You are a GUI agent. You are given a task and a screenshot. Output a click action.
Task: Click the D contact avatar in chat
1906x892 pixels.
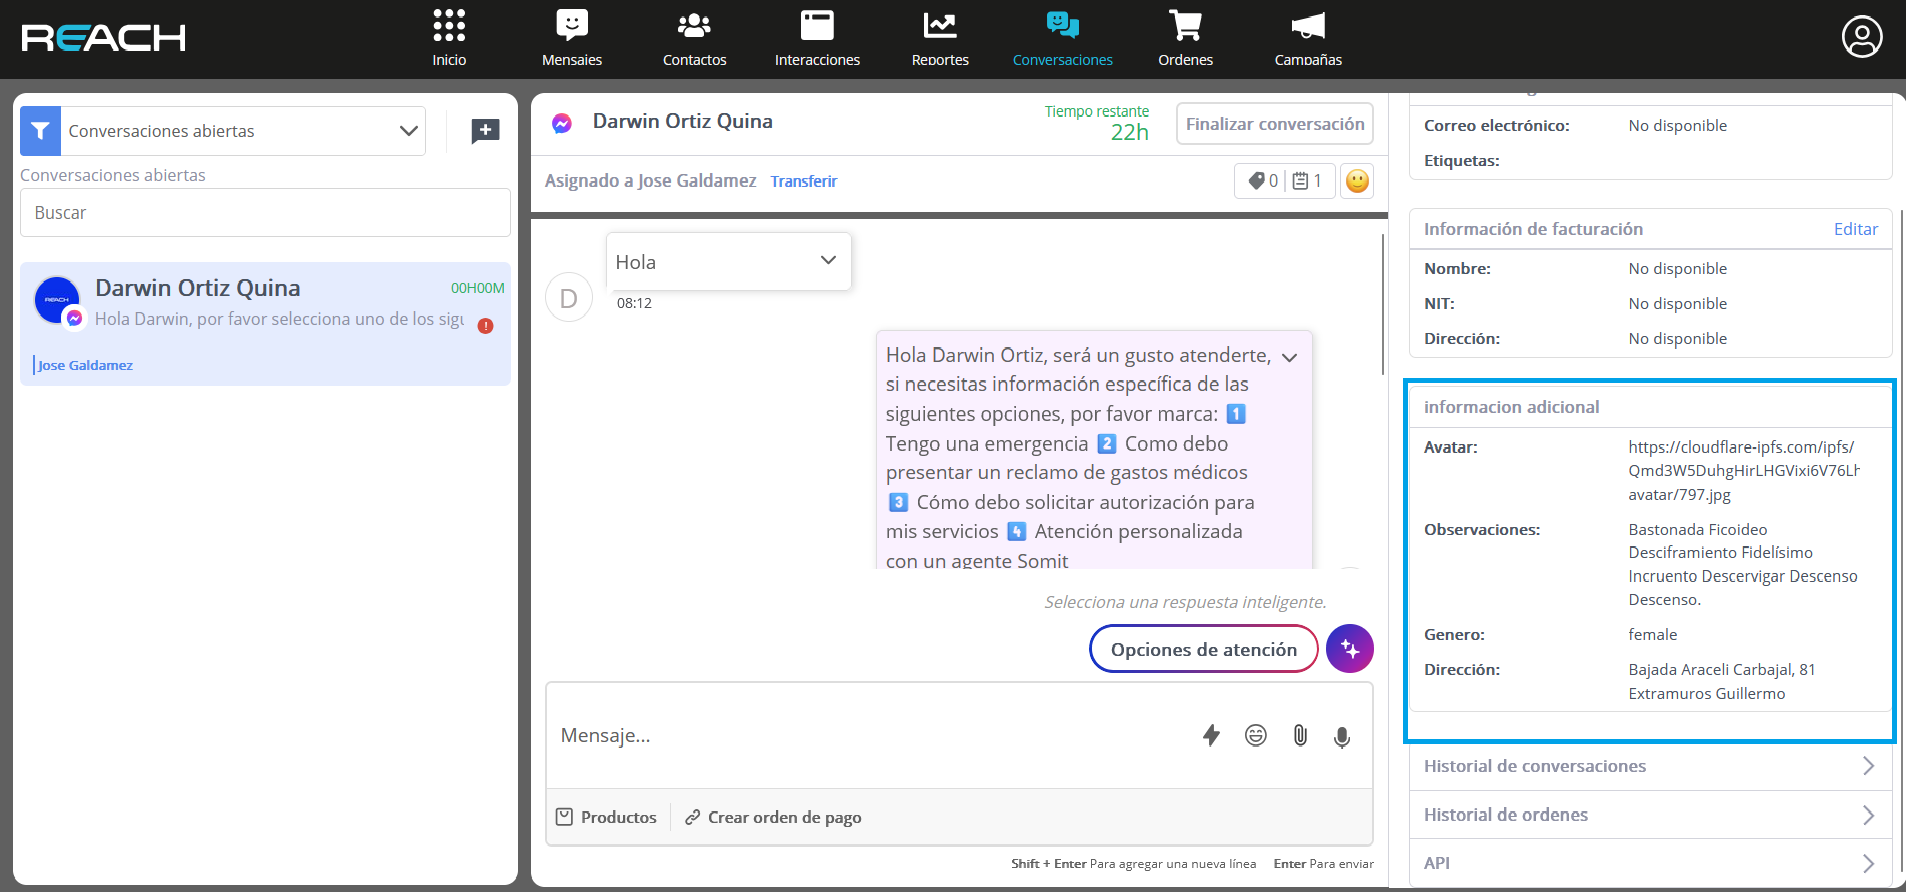[x=569, y=298]
